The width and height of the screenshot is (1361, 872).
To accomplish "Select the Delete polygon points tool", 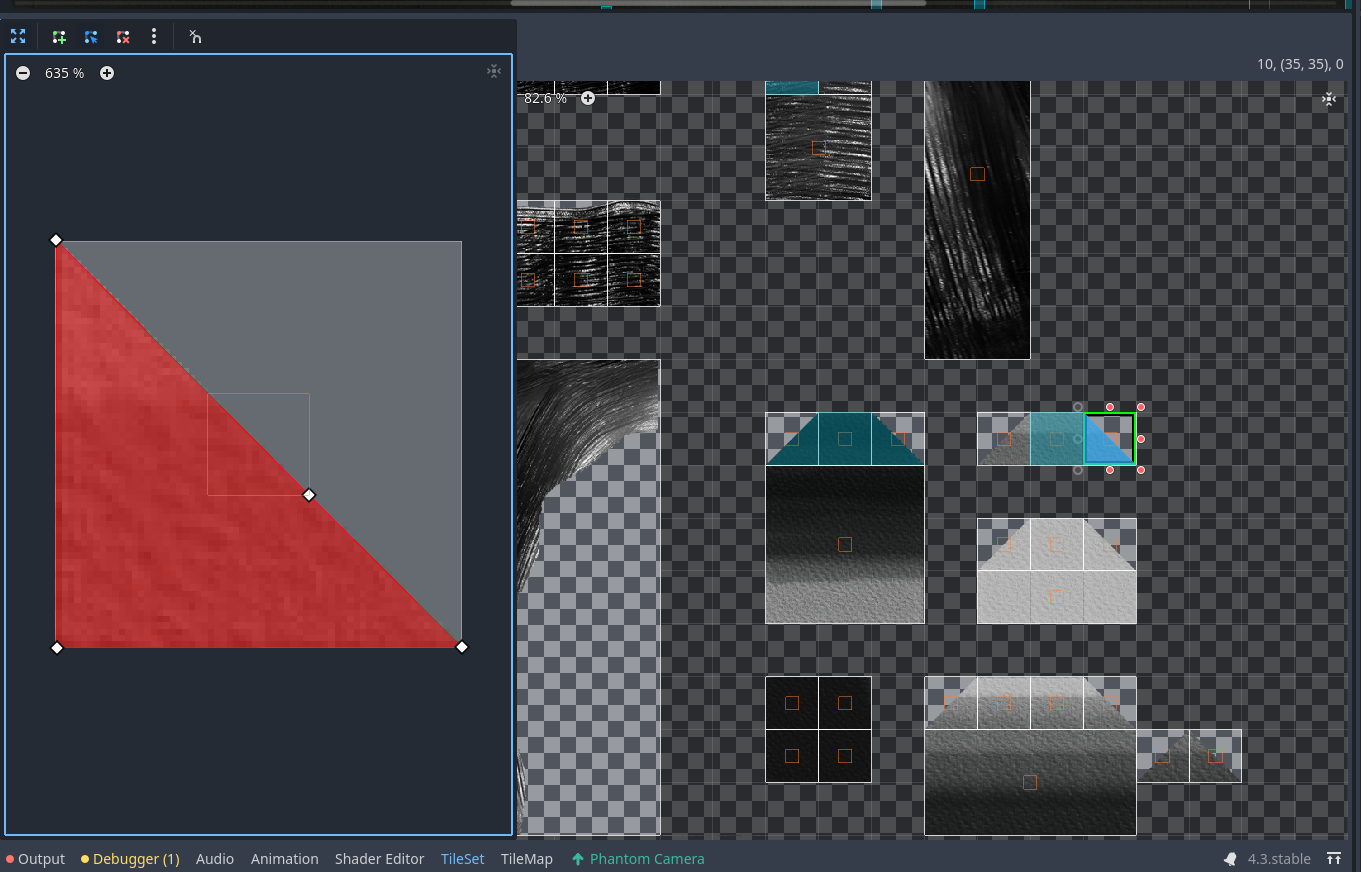I will tap(123, 37).
